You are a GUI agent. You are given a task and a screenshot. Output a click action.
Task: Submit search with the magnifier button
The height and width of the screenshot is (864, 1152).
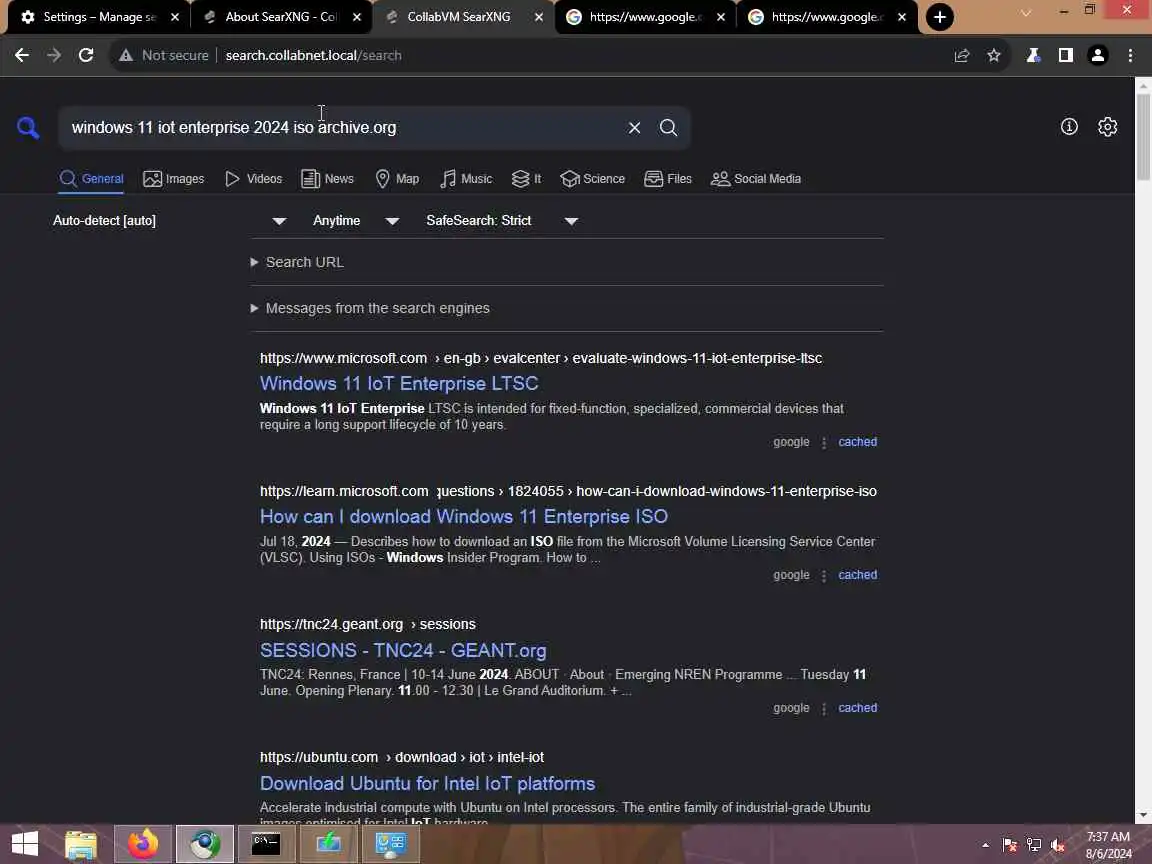click(x=668, y=128)
